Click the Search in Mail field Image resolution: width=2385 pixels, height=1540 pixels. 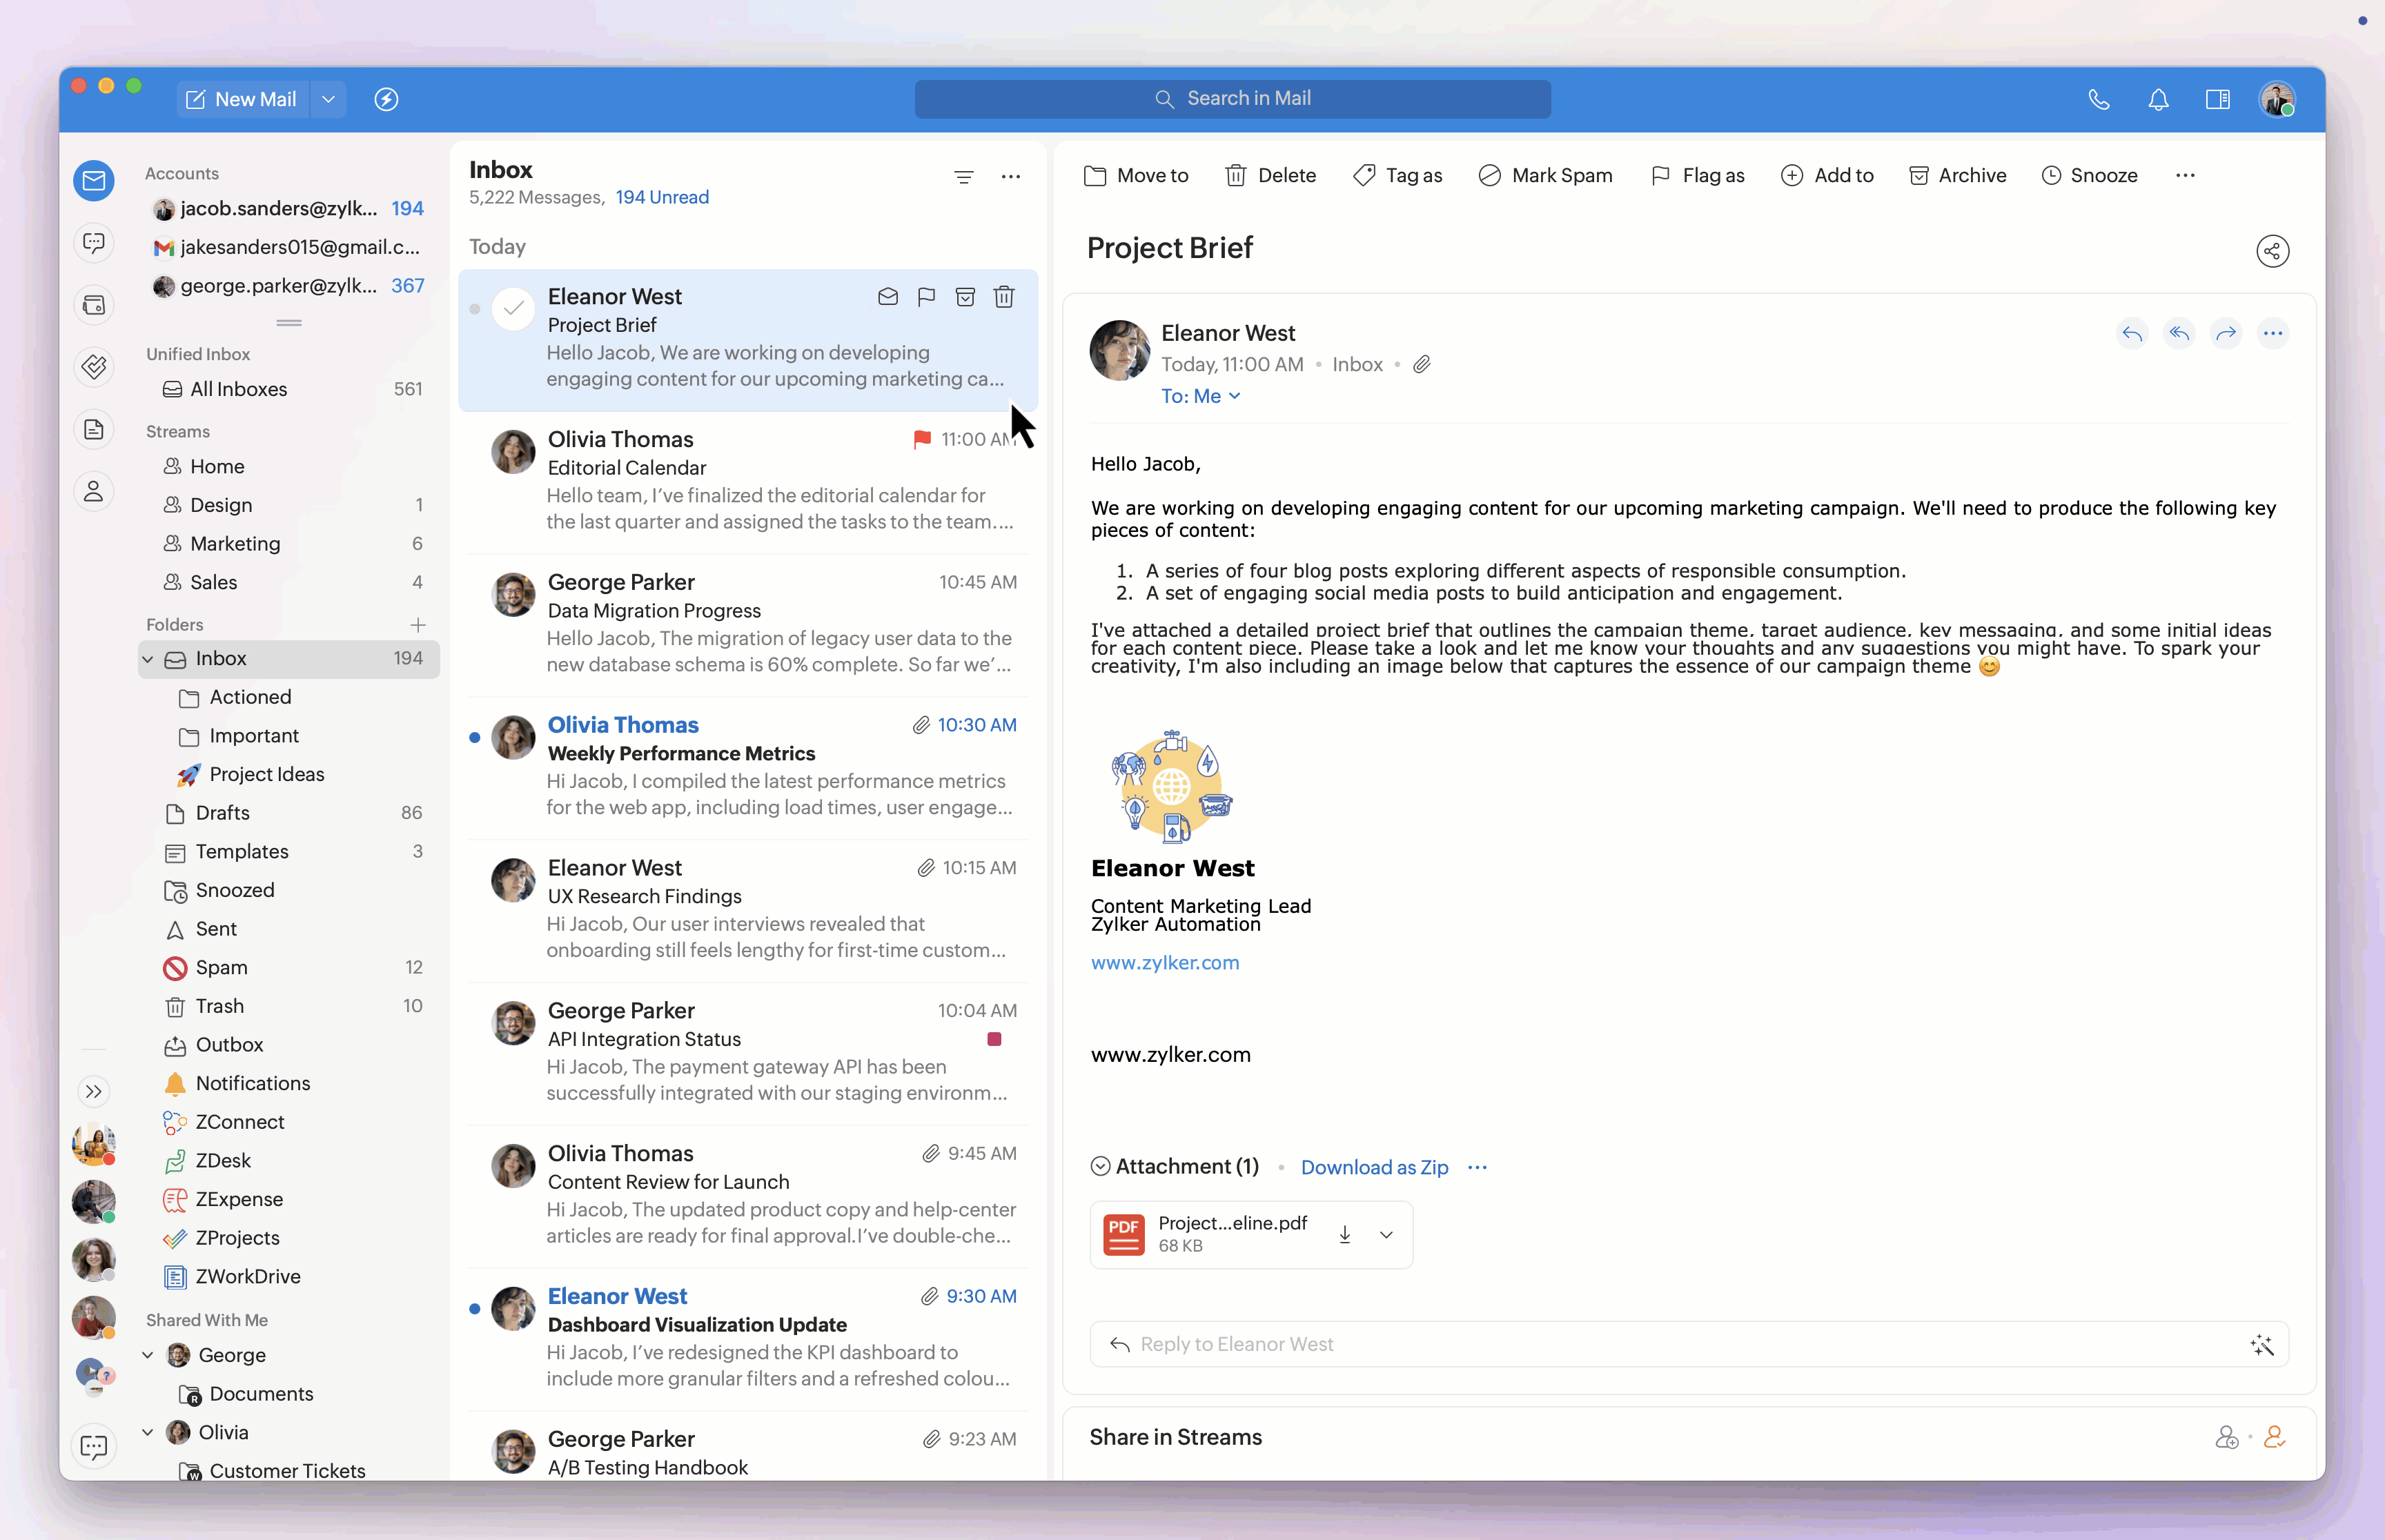tap(1232, 99)
